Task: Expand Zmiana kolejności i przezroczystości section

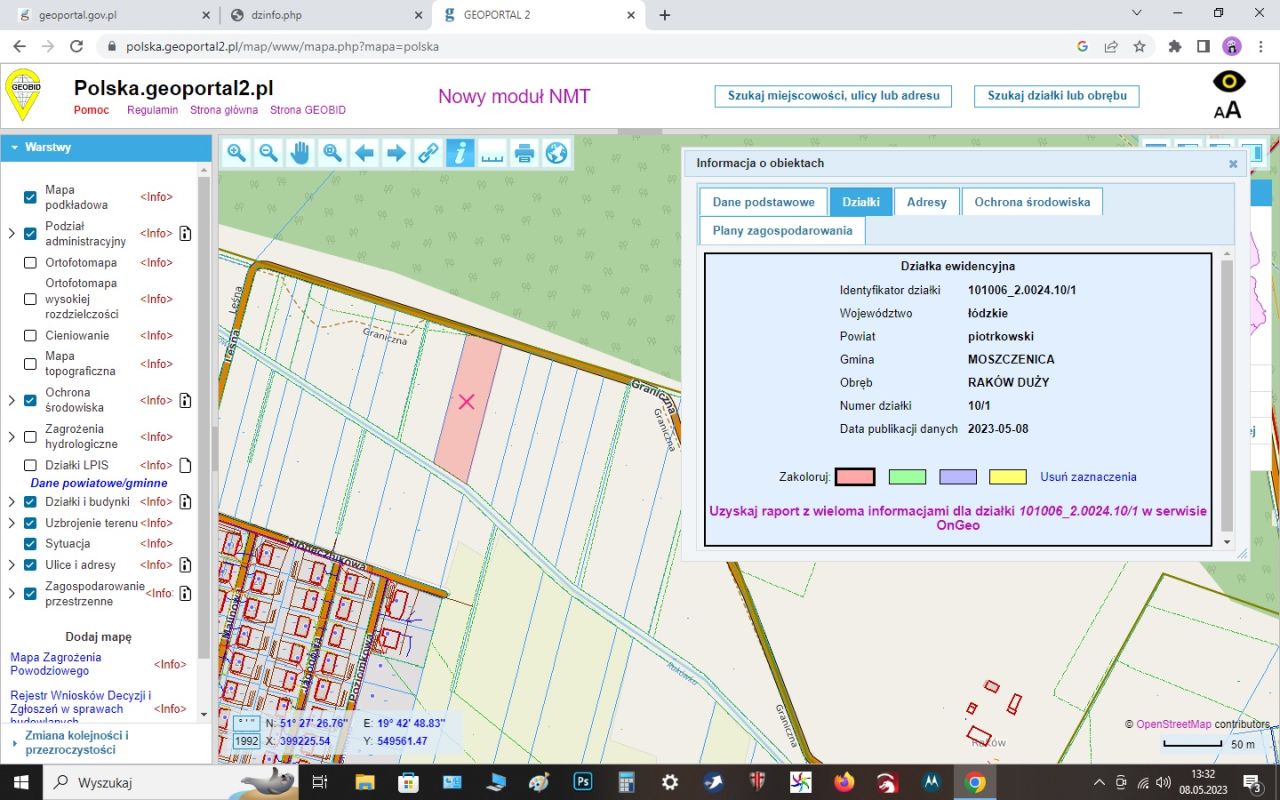Action: pyautogui.click(x=14, y=743)
